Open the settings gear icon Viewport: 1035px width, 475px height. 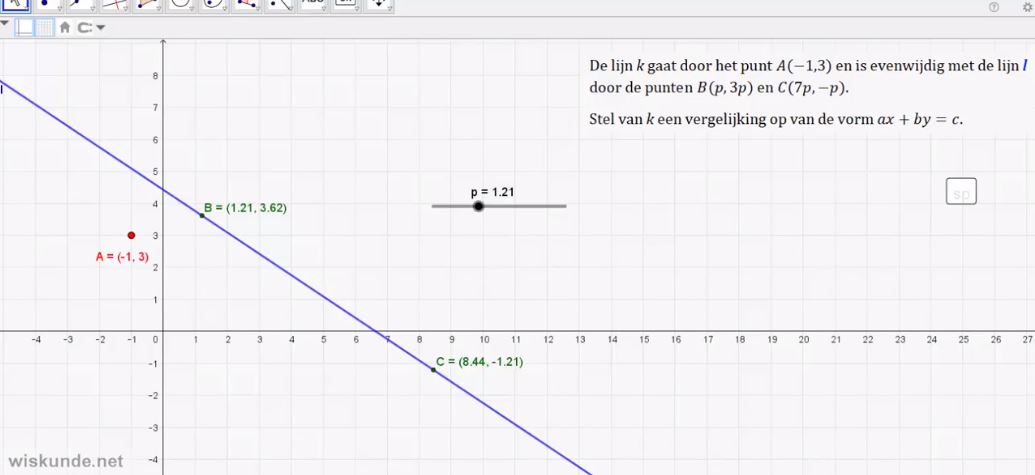pyautogui.click(x=1030, y=7)
